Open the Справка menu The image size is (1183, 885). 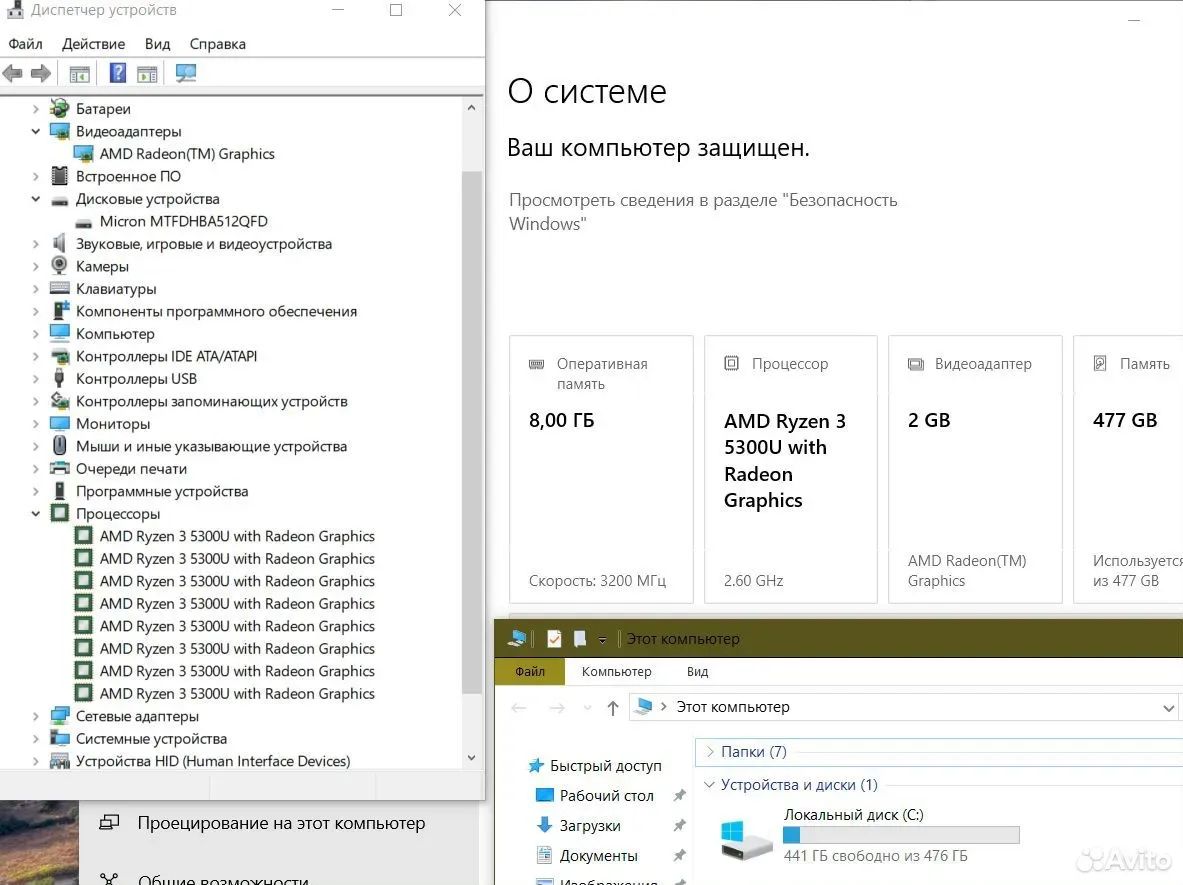point(217,44)
